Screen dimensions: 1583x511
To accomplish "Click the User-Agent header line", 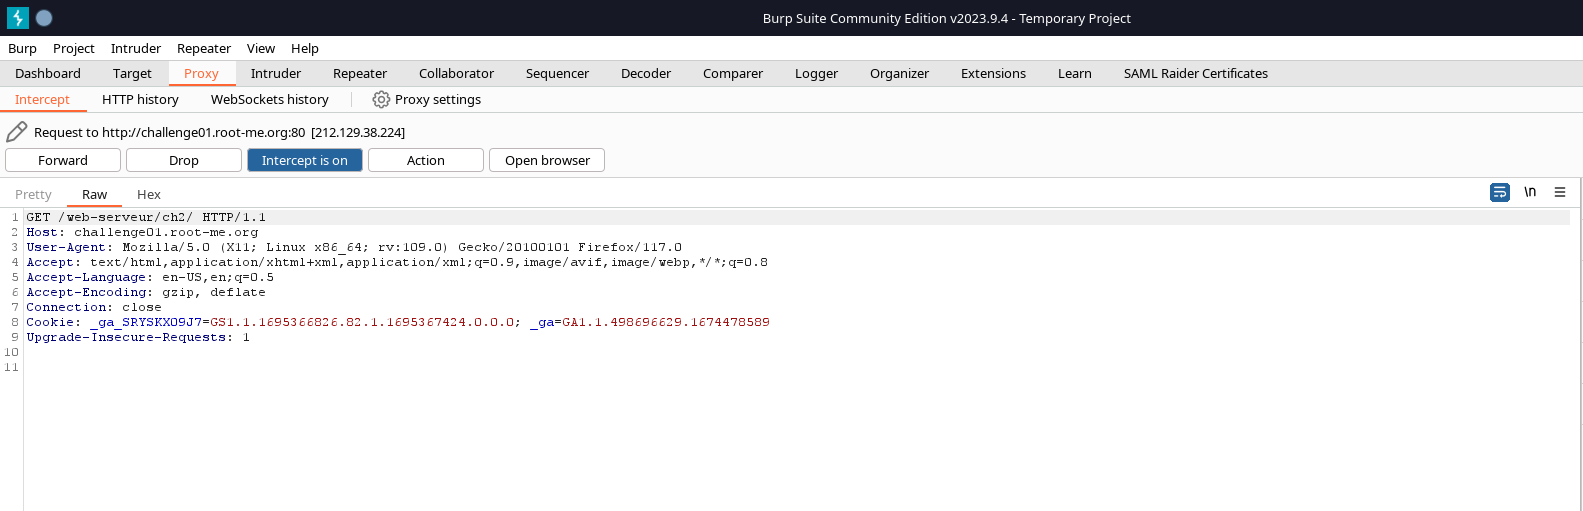I will coord(354,247).
